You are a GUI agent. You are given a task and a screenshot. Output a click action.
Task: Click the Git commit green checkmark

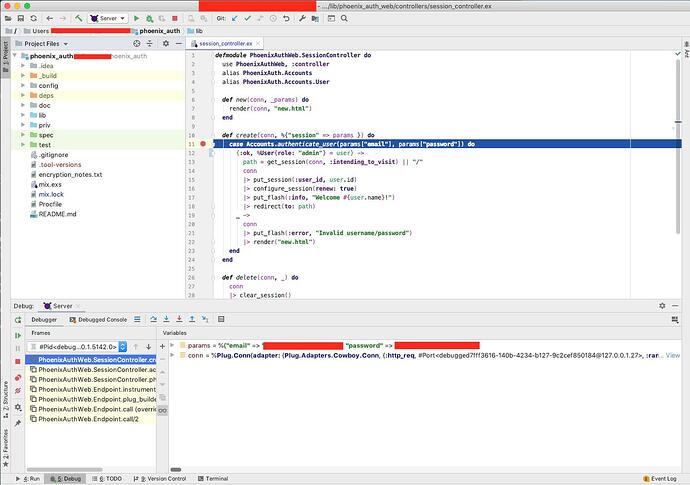[x=247, y=18]
